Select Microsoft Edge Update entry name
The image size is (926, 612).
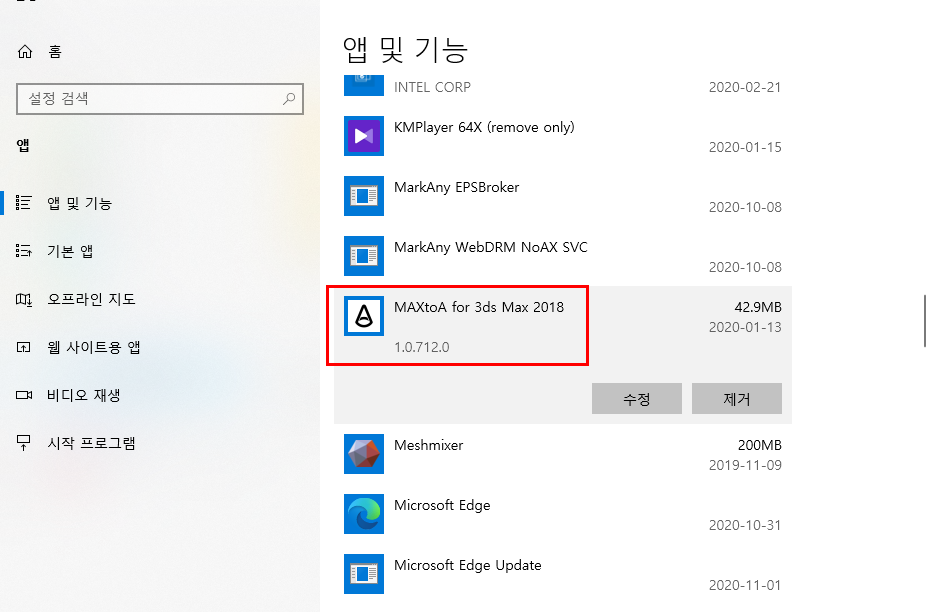(x=468, y=565)
